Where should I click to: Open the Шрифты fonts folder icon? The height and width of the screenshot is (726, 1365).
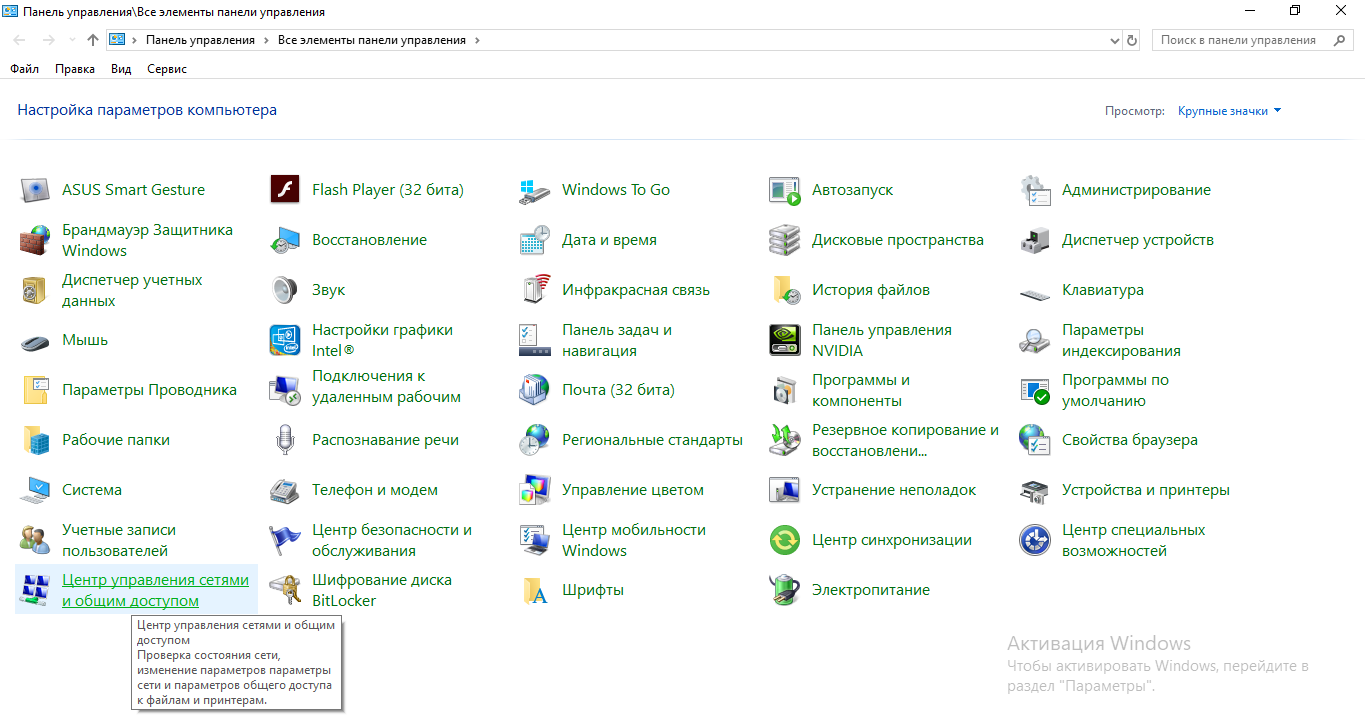click(535, 590)
